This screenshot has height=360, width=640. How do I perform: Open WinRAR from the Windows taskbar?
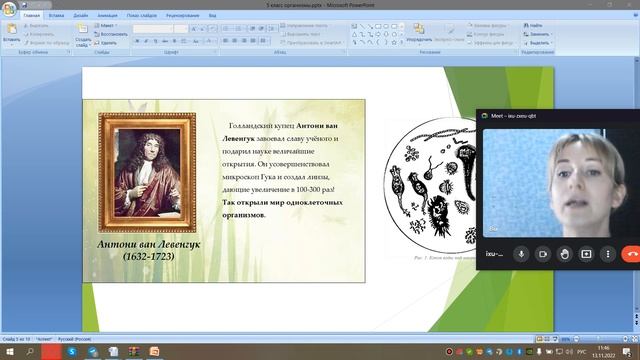pos(134,351)
